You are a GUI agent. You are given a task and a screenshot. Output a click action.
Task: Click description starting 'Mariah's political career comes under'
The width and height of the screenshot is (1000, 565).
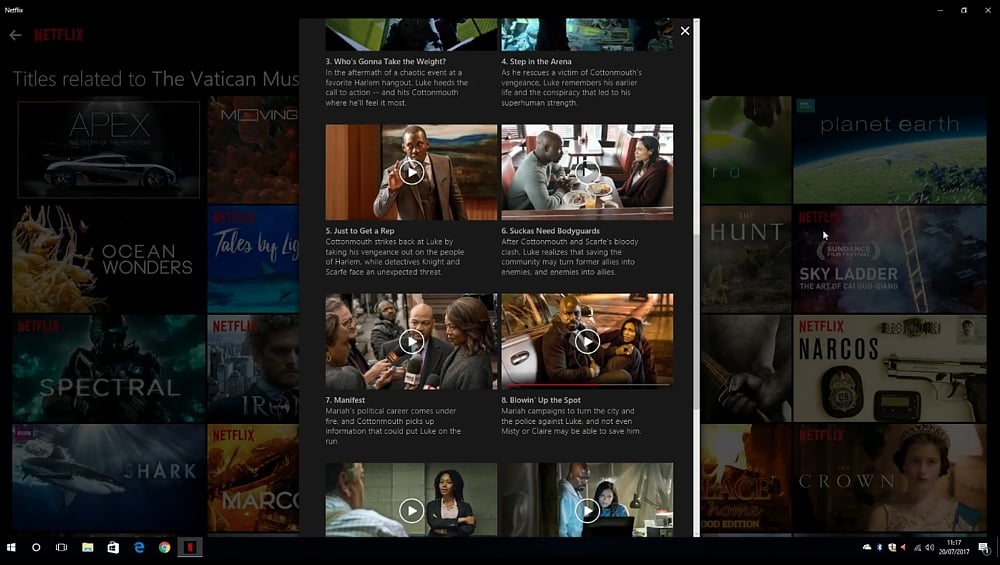point(393,426)
